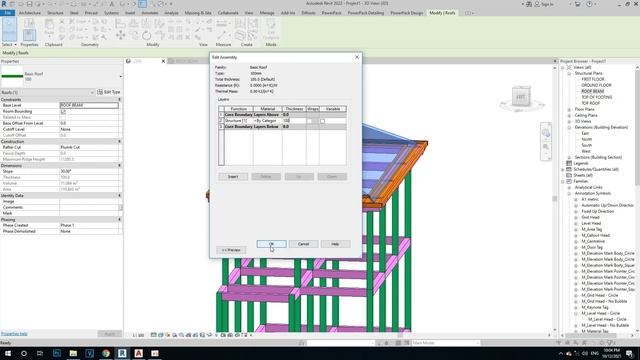Open the File menu tab
Screen dimensions: 640x360
[x=7, y=13]
